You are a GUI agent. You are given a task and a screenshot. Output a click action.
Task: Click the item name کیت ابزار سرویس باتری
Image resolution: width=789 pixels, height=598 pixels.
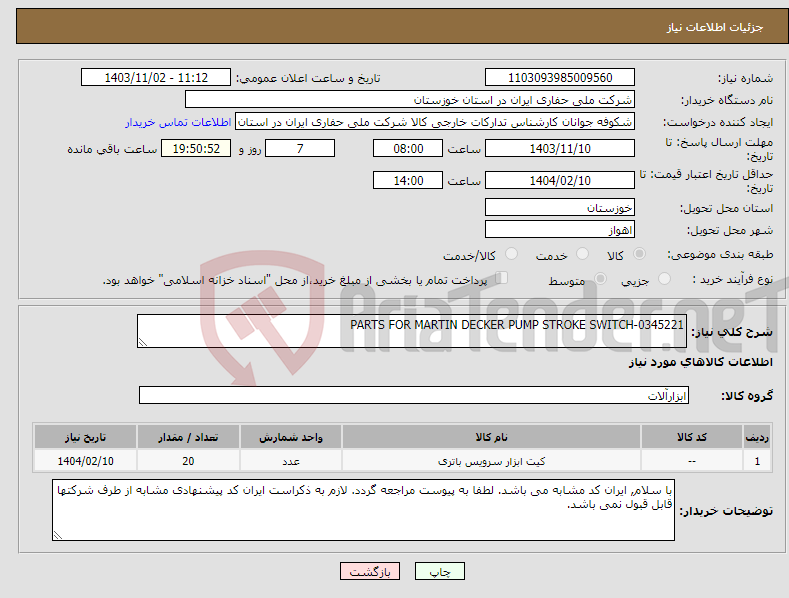[x=491, y=461]
